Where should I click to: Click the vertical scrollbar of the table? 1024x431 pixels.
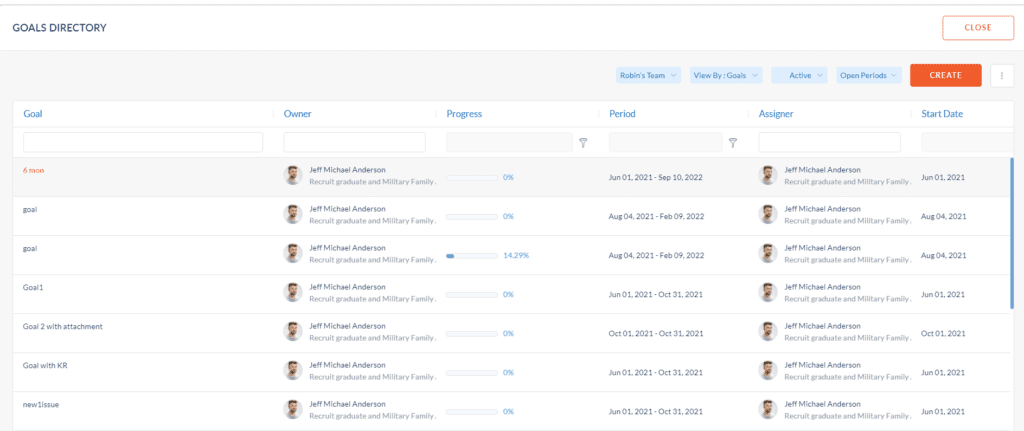click(x=1012, y=232)
